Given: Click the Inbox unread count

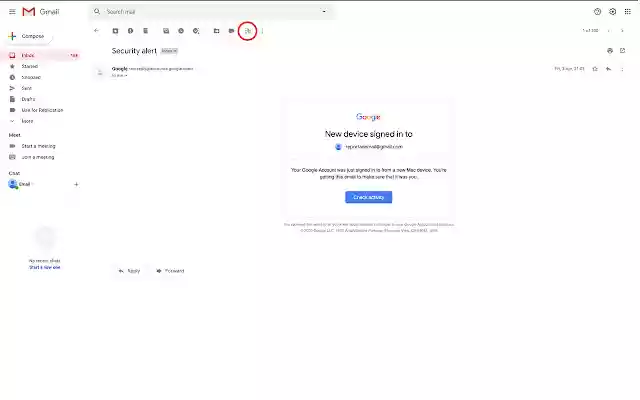Looking at the screenshot, I should [74, 56].
